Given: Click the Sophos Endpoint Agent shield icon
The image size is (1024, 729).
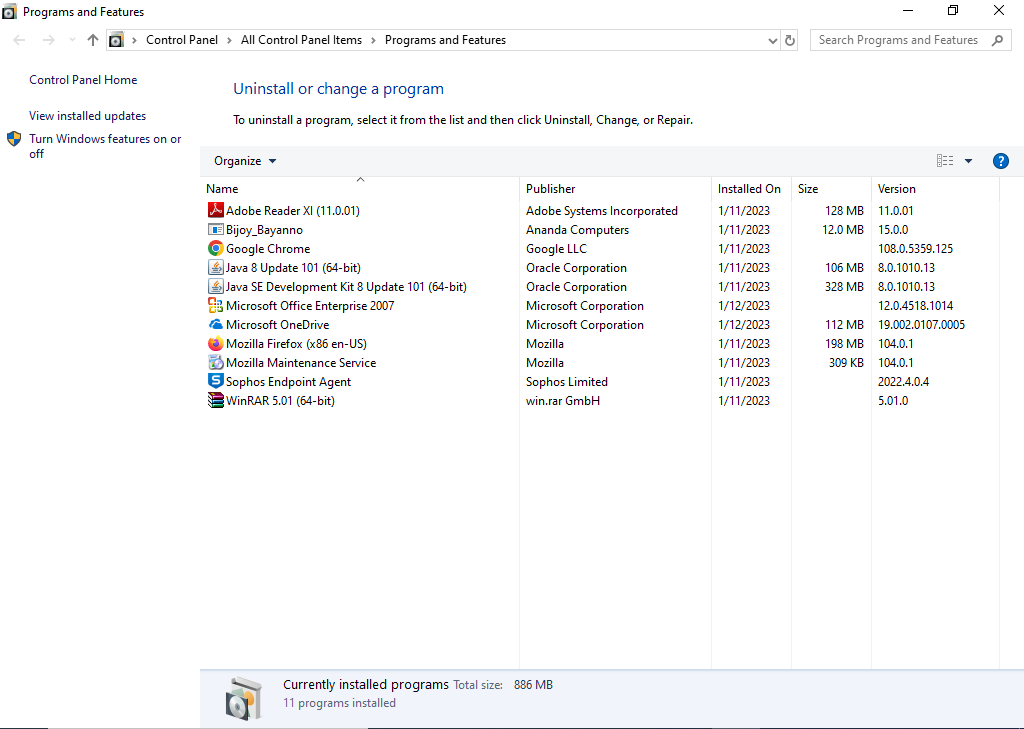Looking at the screenshot, I should pyautogui.click(x=216, y=381).
